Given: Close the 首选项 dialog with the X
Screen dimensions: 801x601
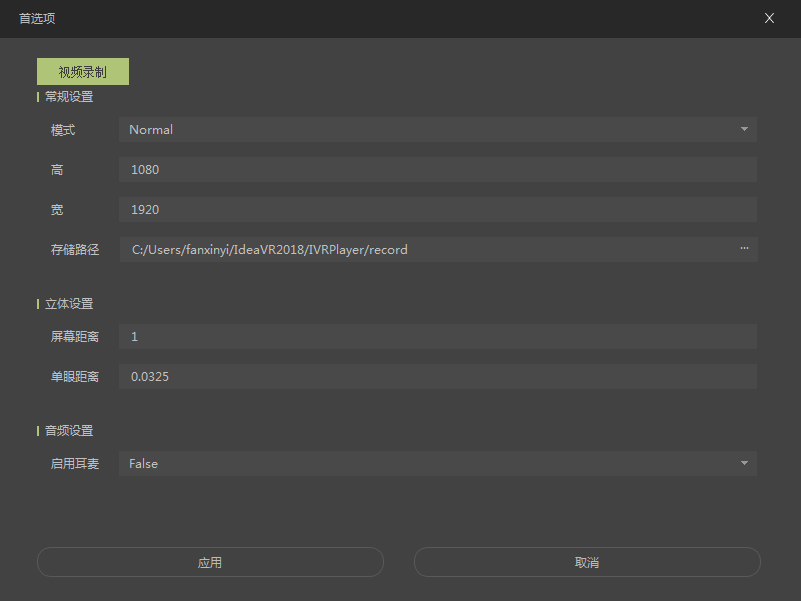Looking at the screenshot, I should 769,18.
